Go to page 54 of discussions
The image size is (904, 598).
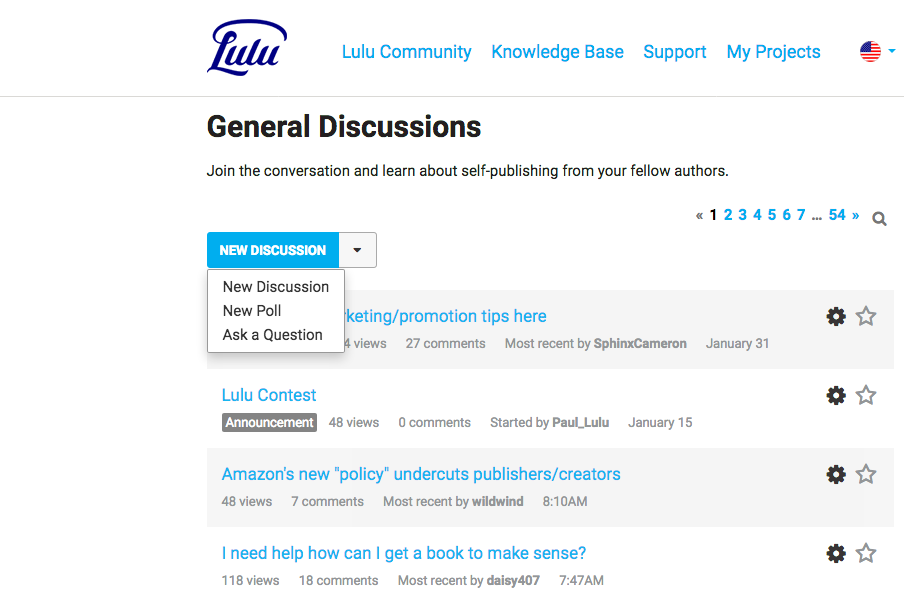837,215
